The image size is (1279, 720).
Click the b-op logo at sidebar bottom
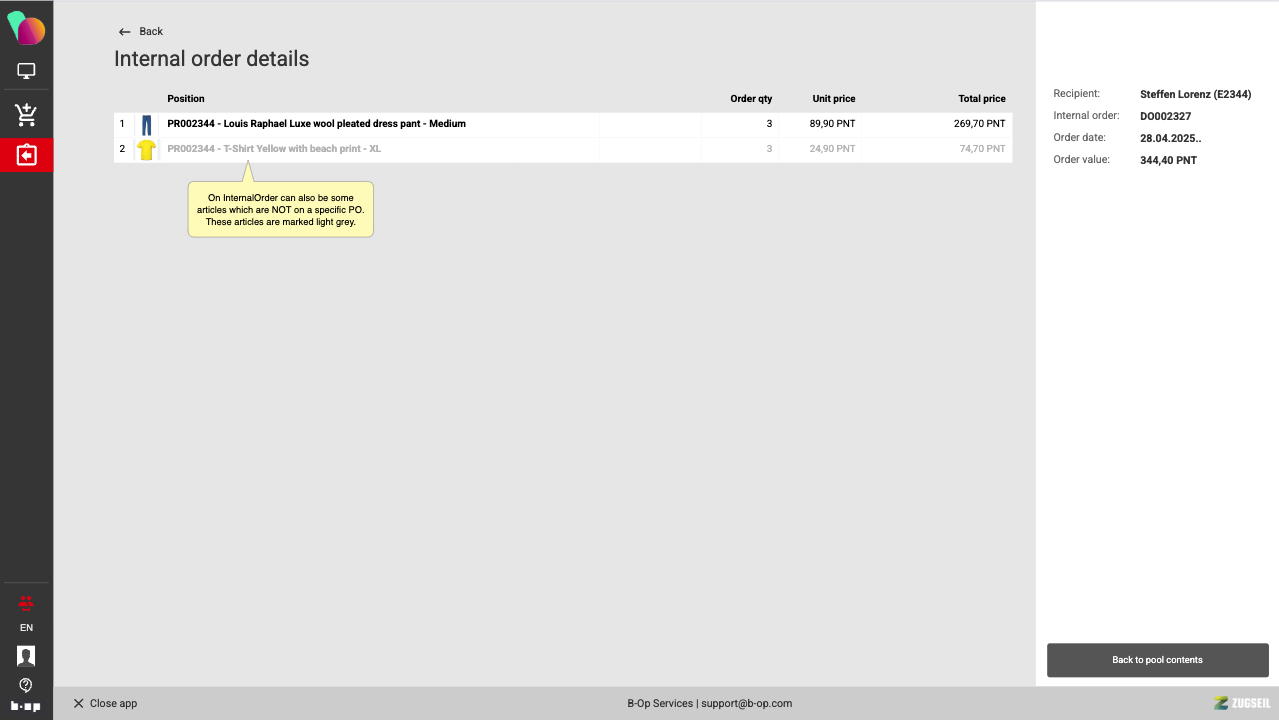pos(26,706)
